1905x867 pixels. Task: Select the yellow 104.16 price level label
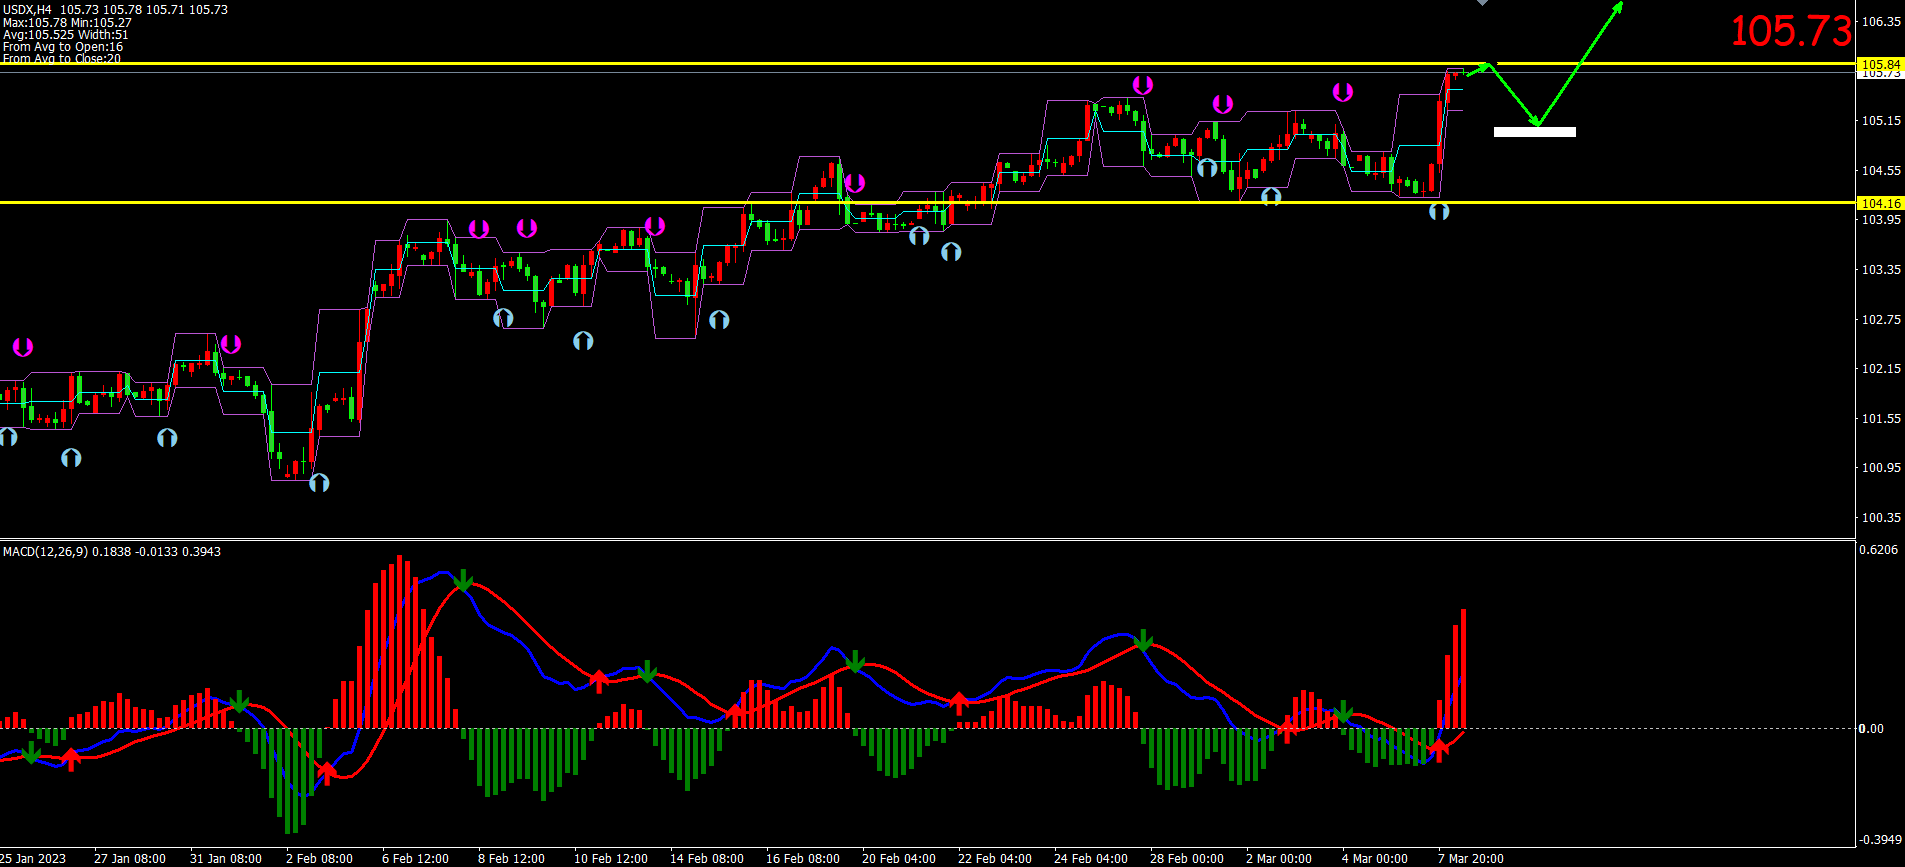pos(1880,203)
